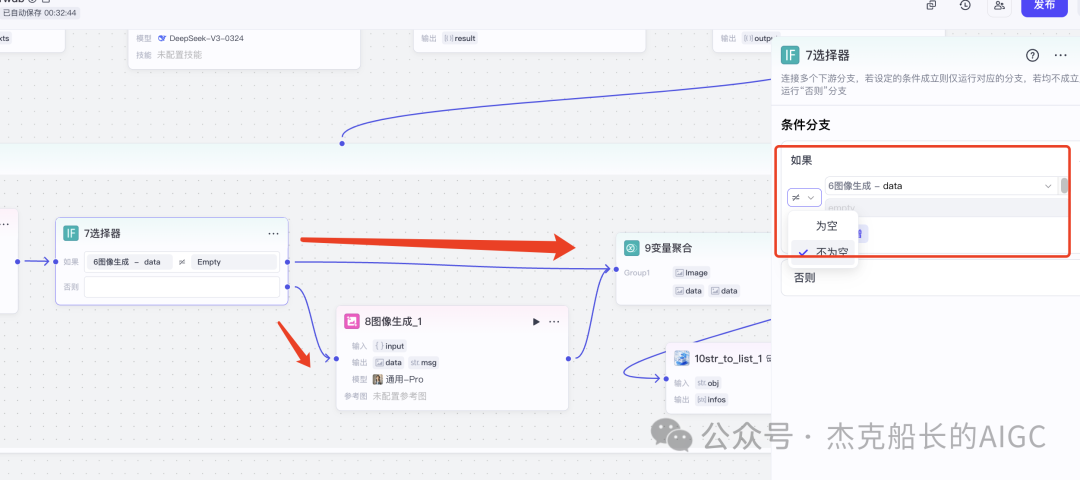Image resolution: width=1080 pixels, height=480 pixels.
Task: Open the ≠ operator dropdown
Action: tap(804, 198)
